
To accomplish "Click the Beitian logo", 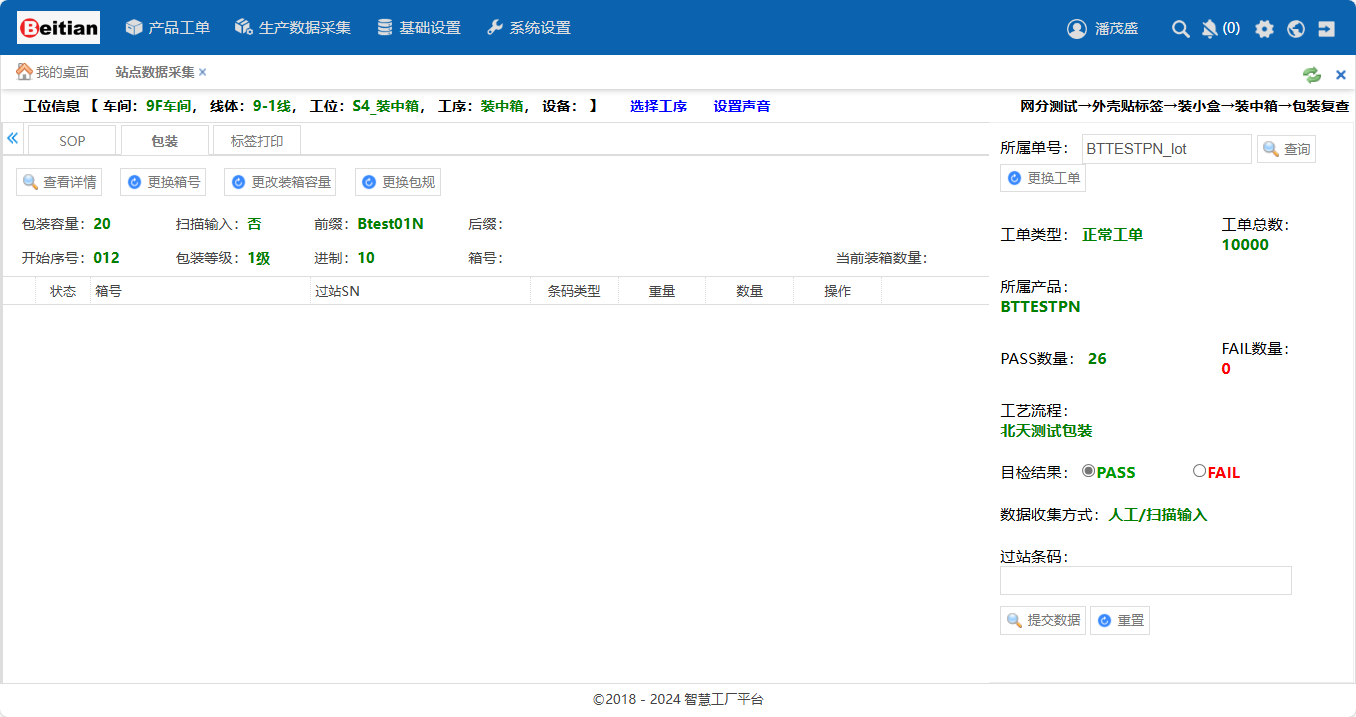I will [x=59, y=28].
